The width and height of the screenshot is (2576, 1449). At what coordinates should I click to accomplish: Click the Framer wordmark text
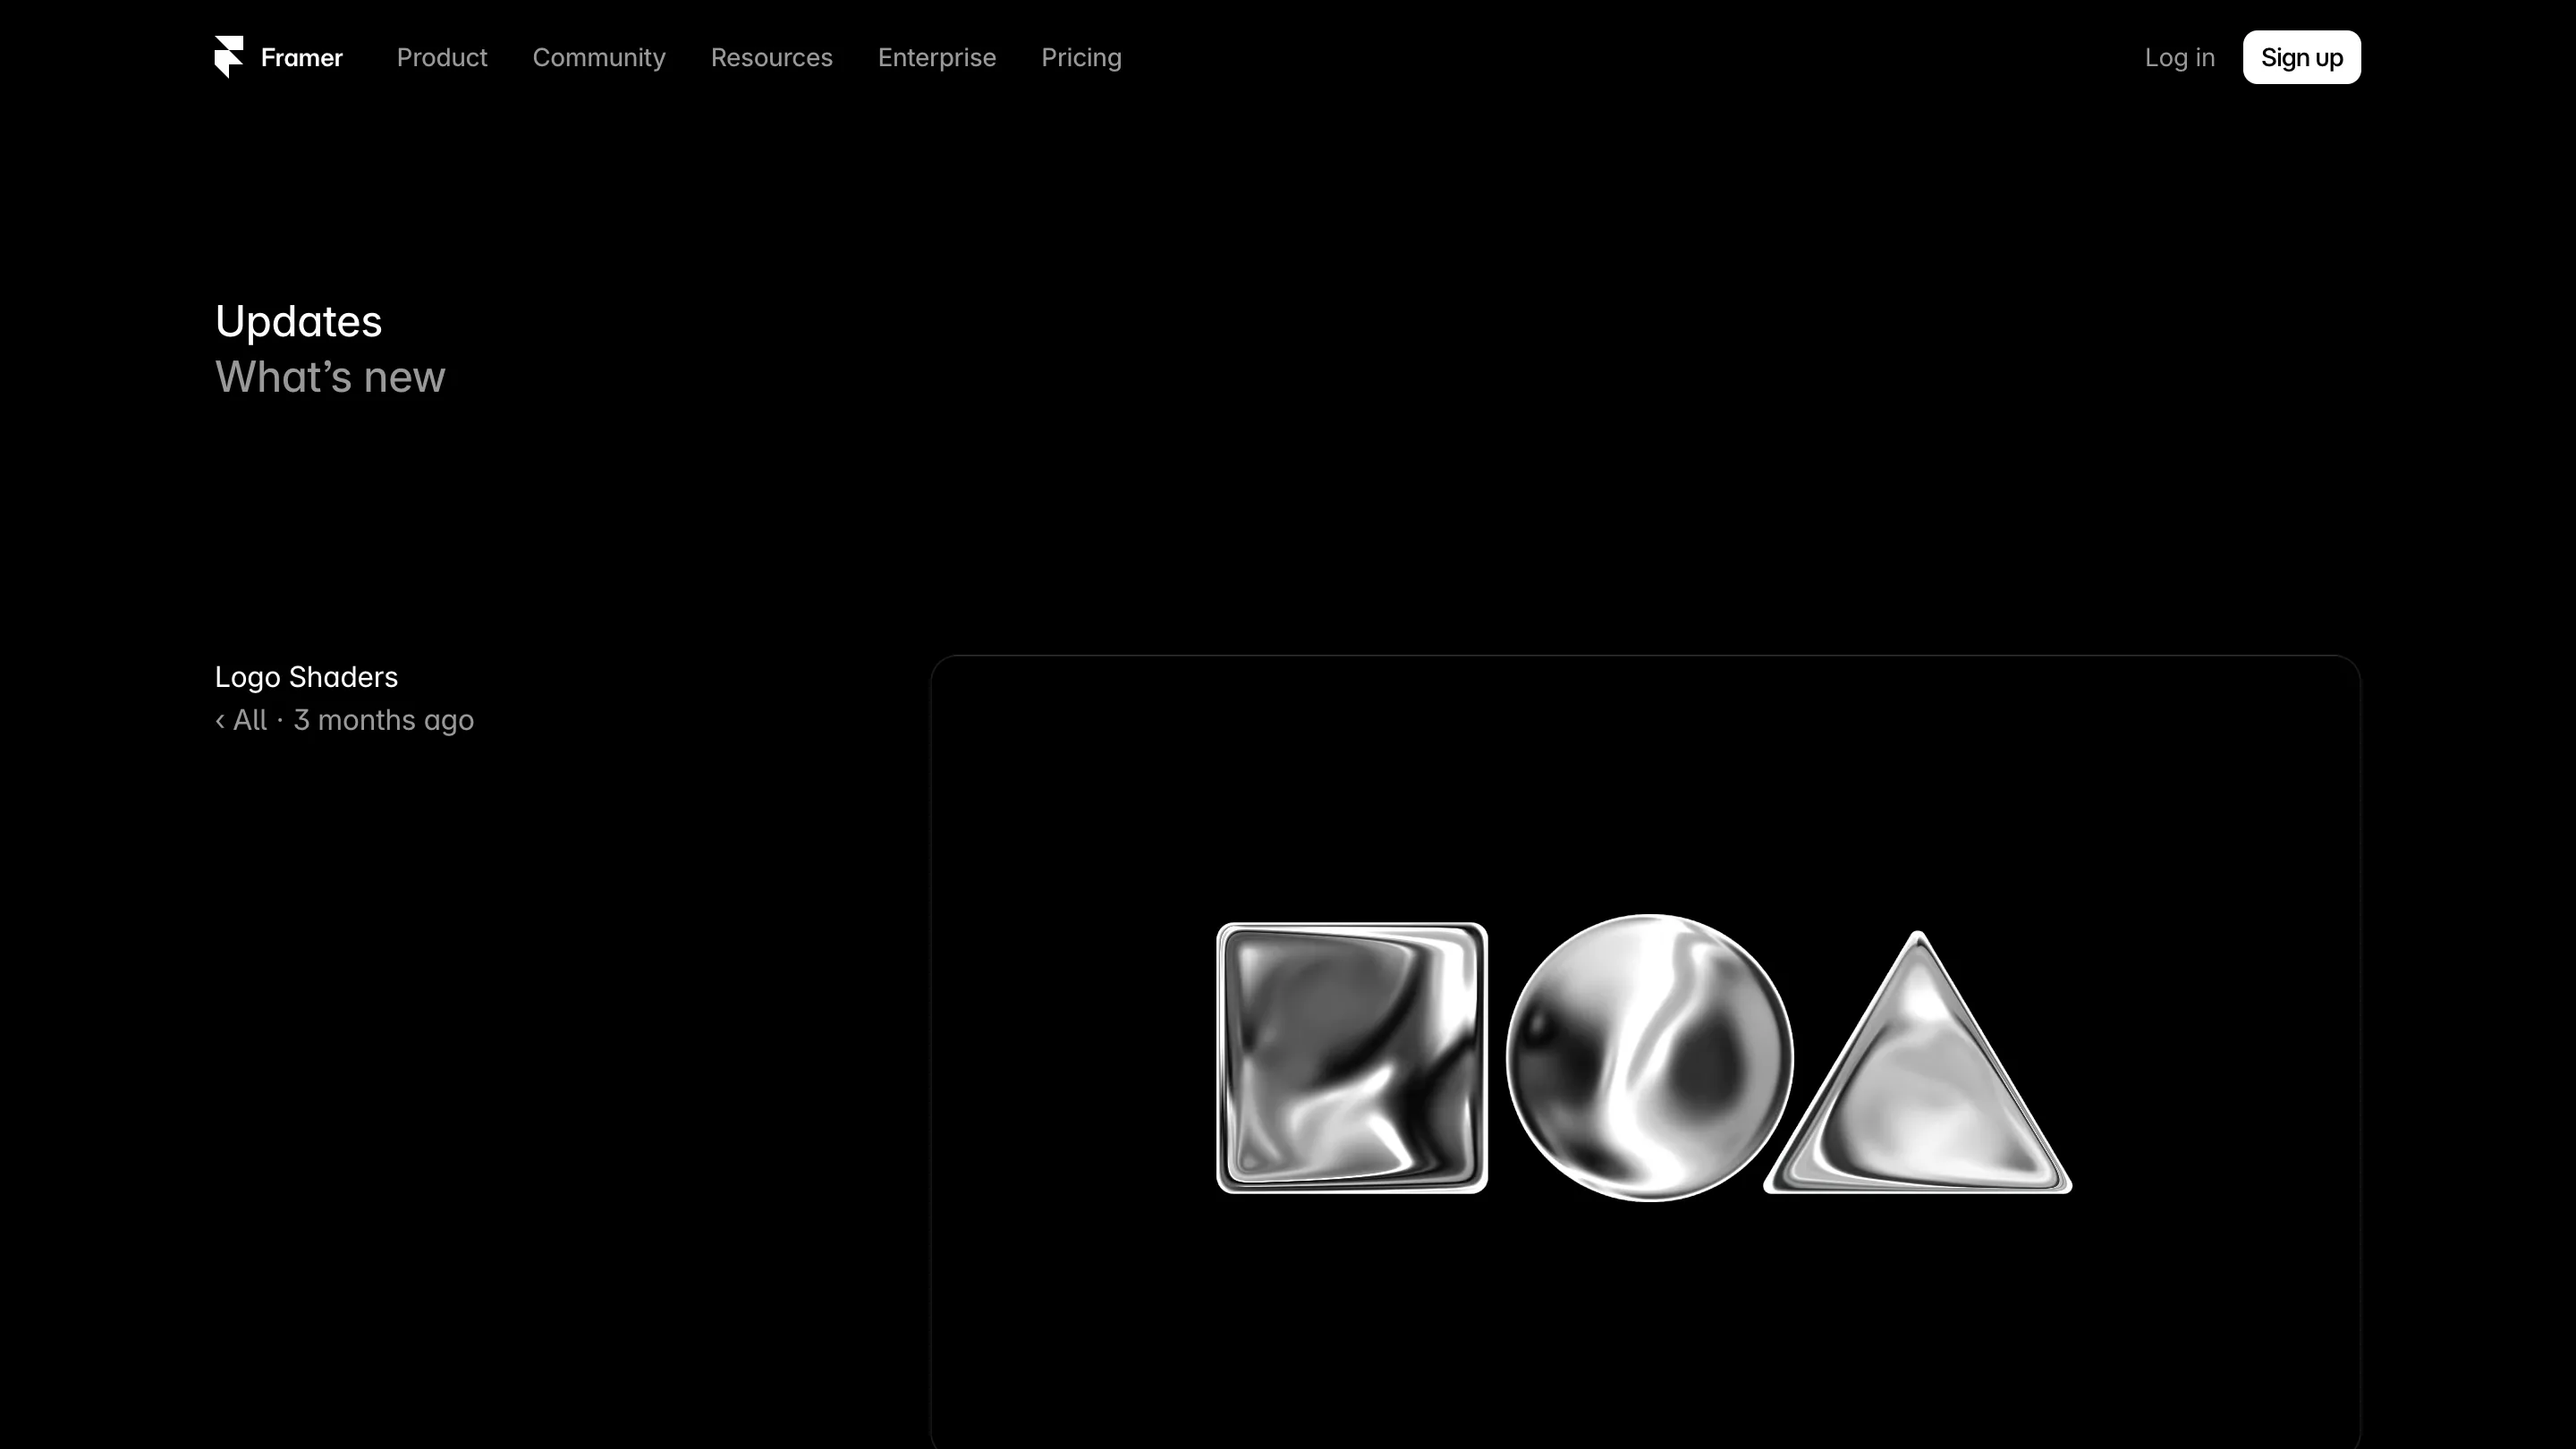tap(302, 58)
